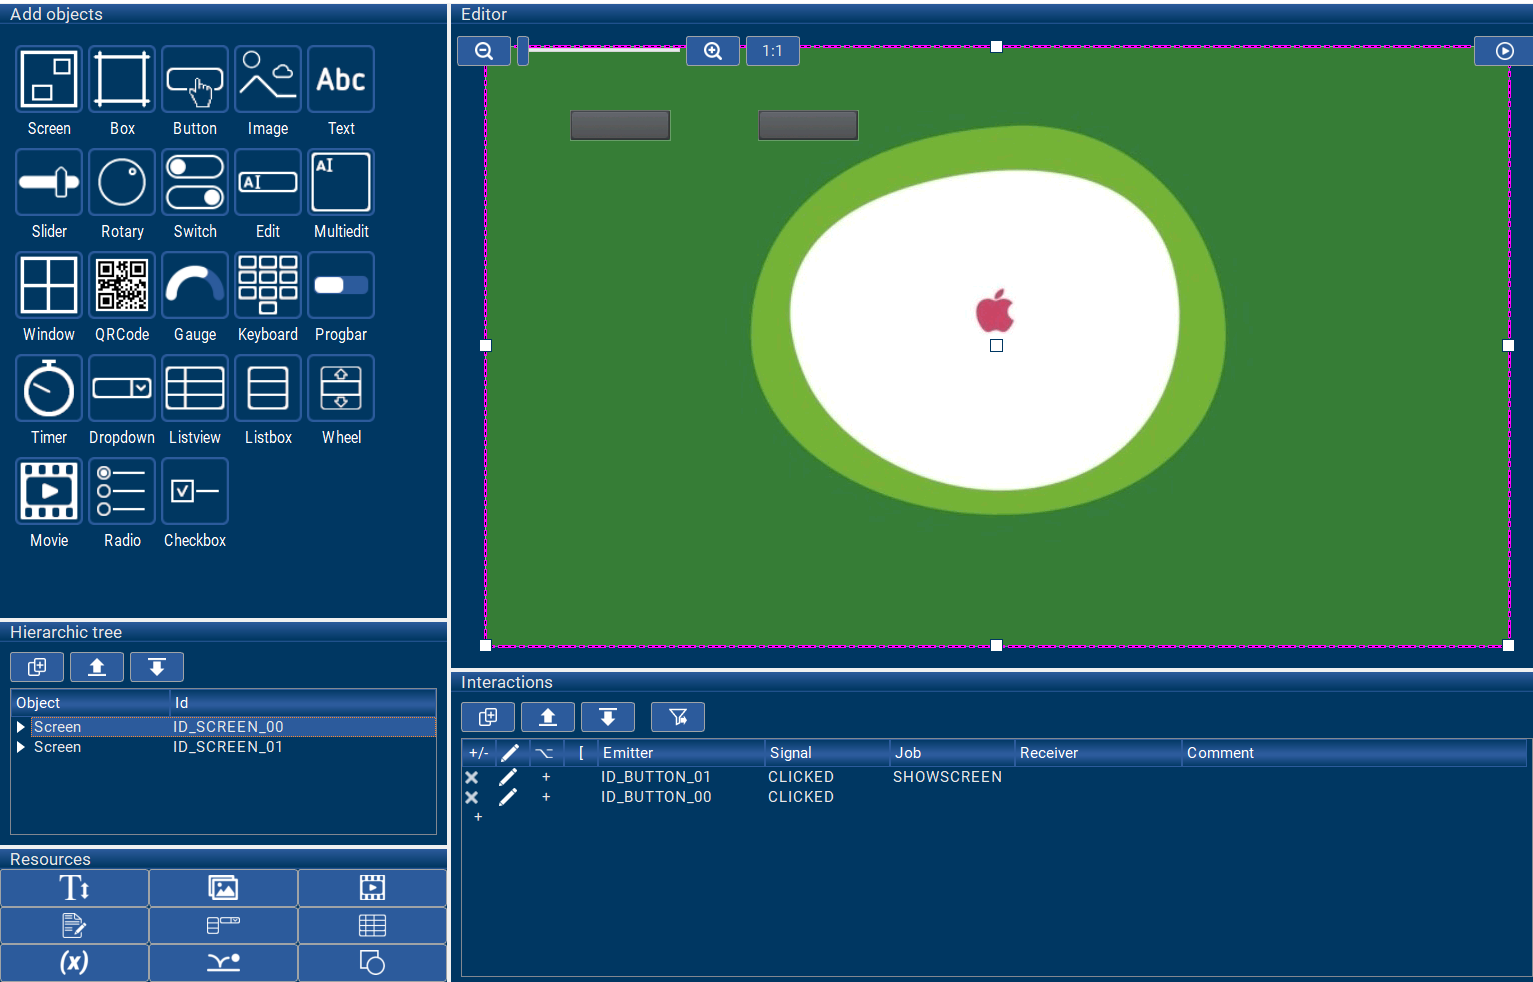Open the tables resource
Viewport: 1533px width, 982px height.
372,925
